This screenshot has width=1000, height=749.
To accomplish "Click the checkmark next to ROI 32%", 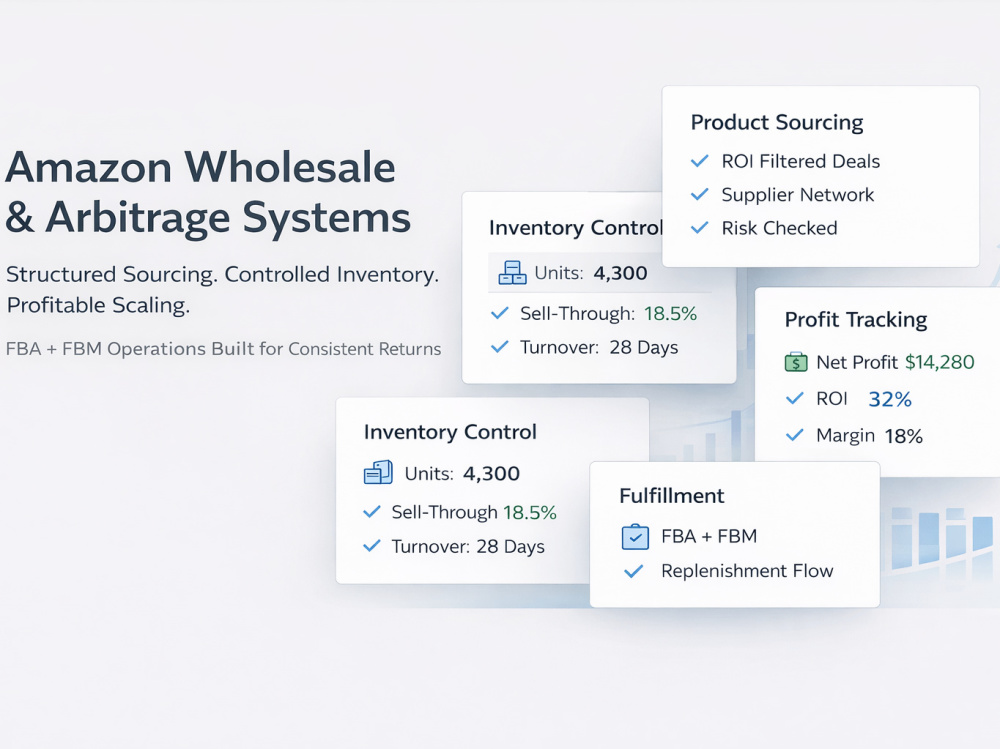I will pos(795,399).
